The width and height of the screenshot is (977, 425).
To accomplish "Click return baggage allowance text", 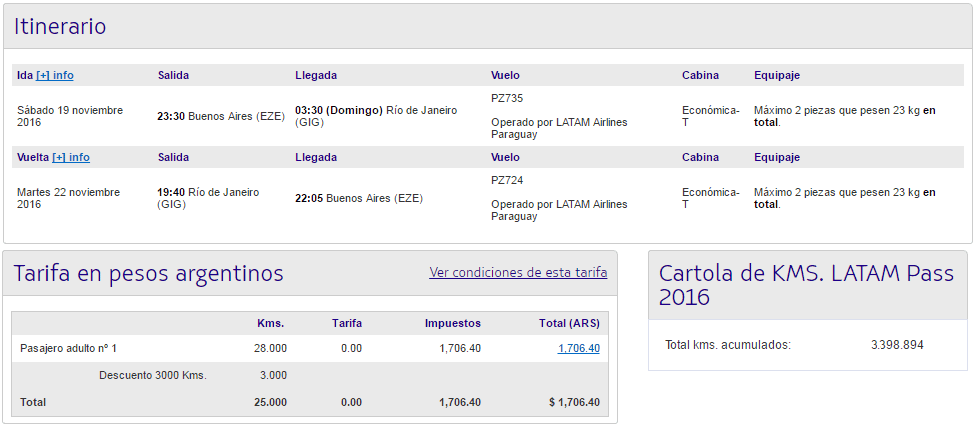I will point(845,198).
